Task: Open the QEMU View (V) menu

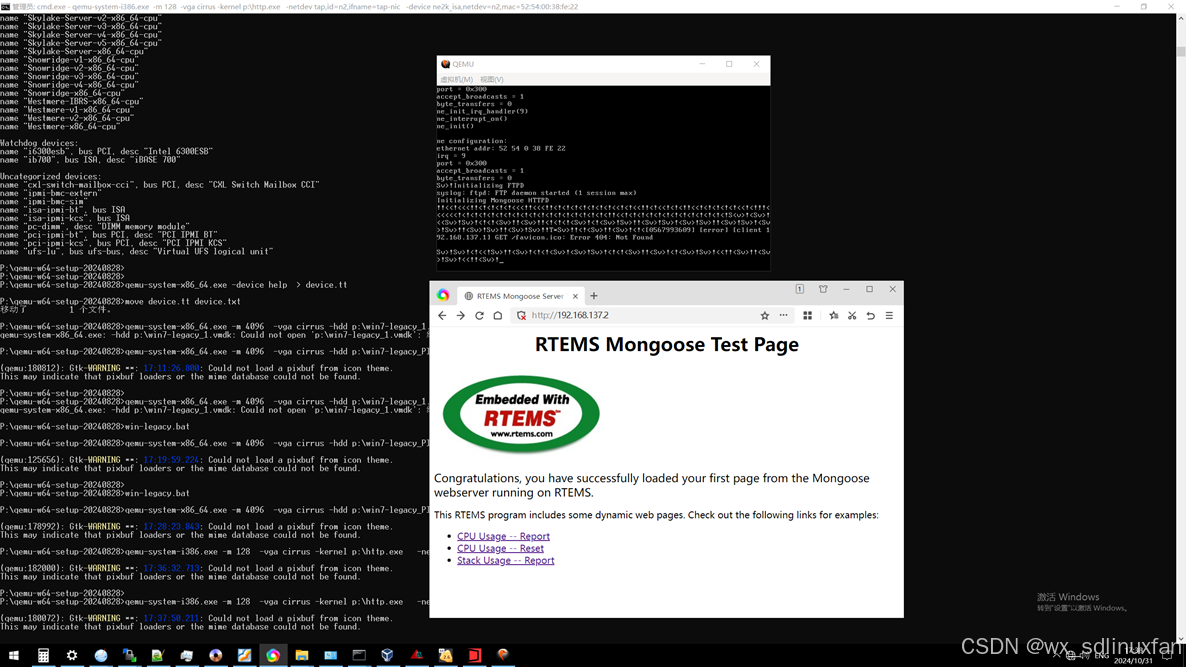Action: pos(492,79)
